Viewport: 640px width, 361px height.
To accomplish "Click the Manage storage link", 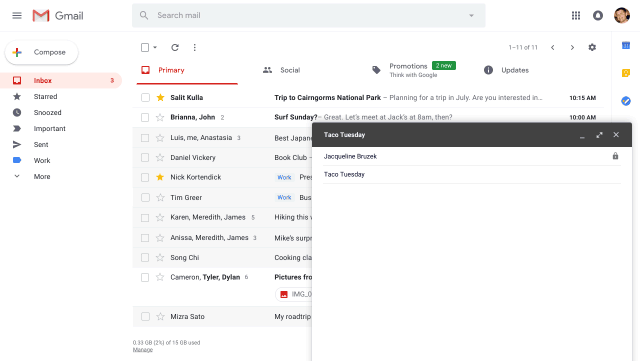I will point(142,350).
